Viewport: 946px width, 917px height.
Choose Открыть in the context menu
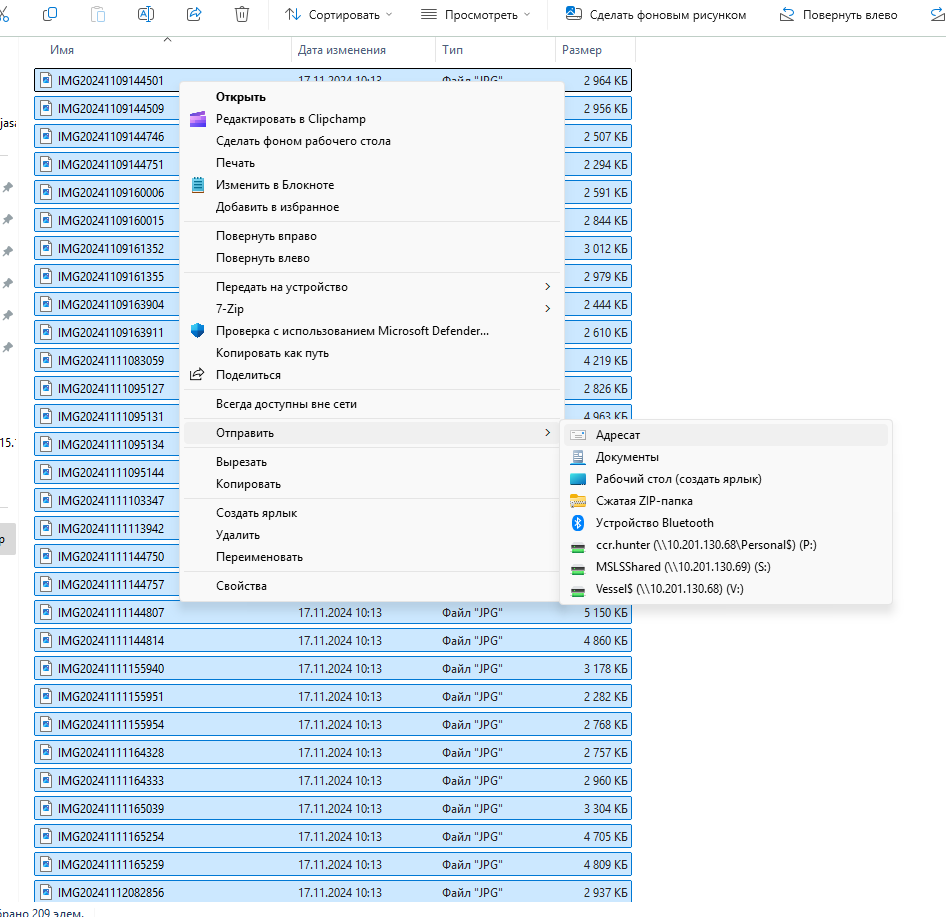(372, 97)
